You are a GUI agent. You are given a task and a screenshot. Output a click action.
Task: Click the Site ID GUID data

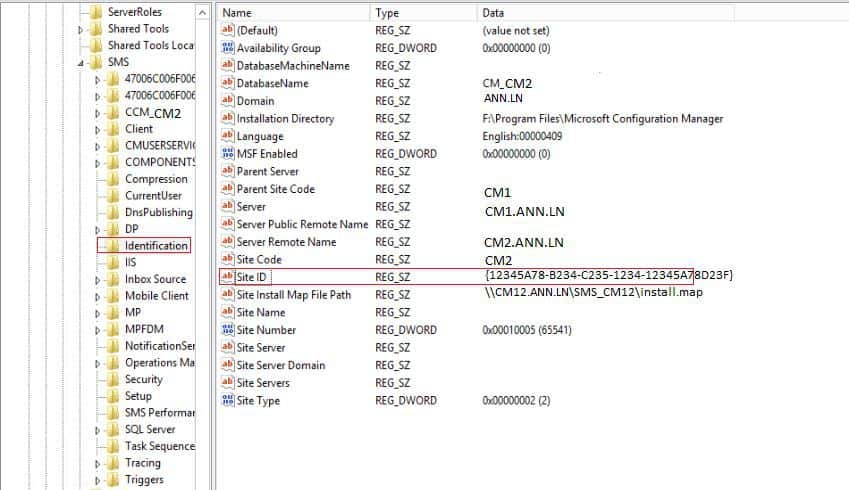click(609, 275)
